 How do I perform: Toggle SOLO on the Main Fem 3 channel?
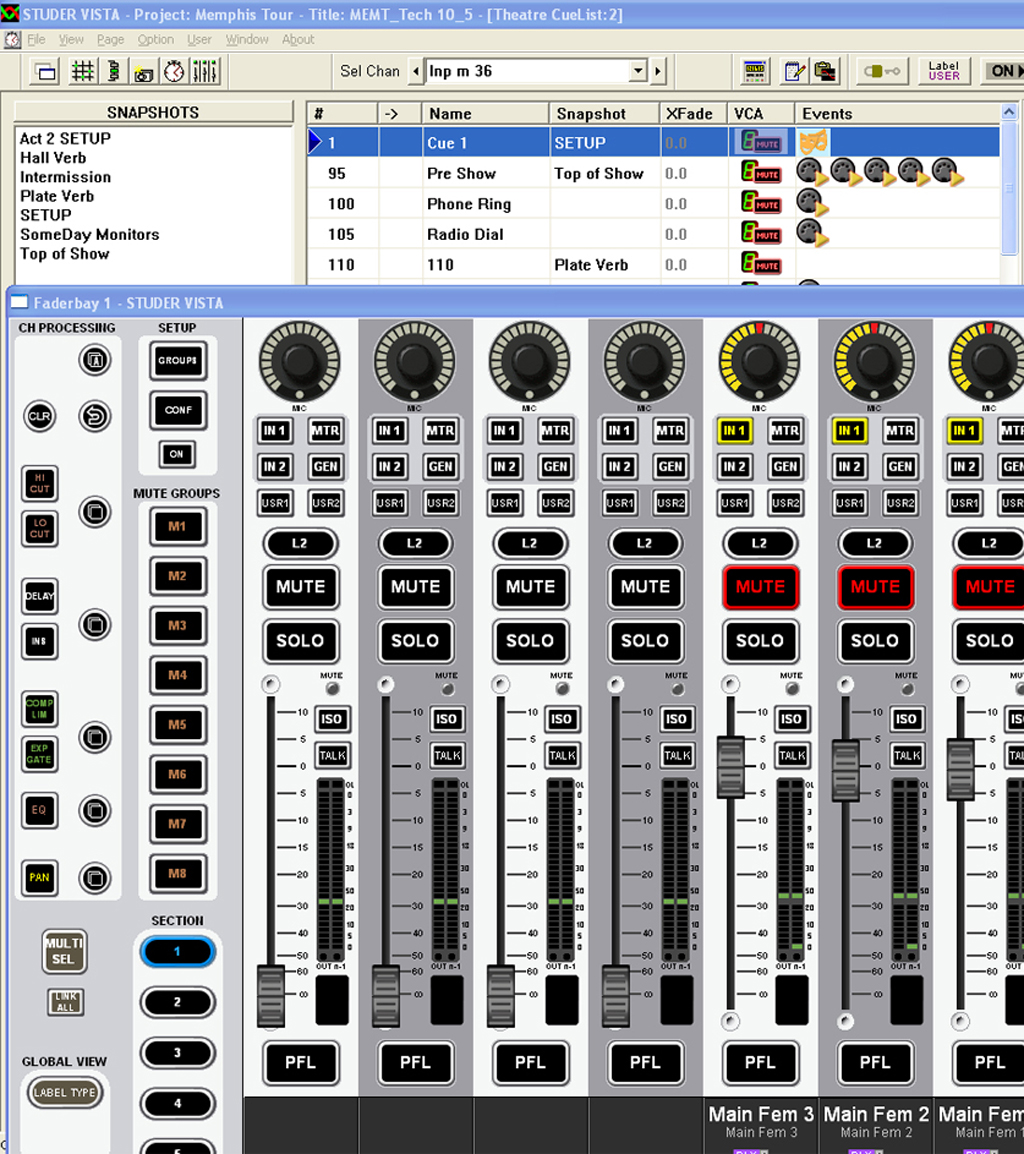pyautogui.click(x=760, y=641)
